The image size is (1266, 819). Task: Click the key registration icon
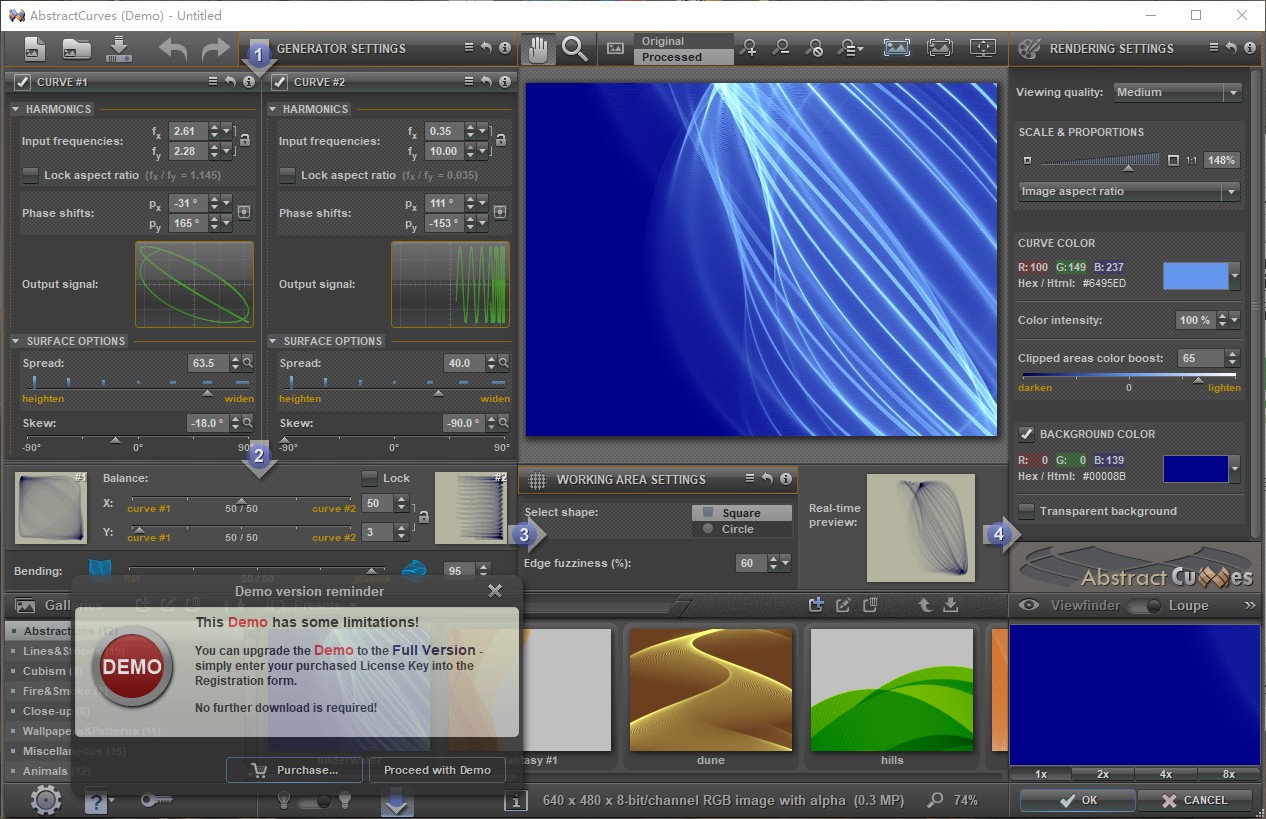(x=156, y=799)
